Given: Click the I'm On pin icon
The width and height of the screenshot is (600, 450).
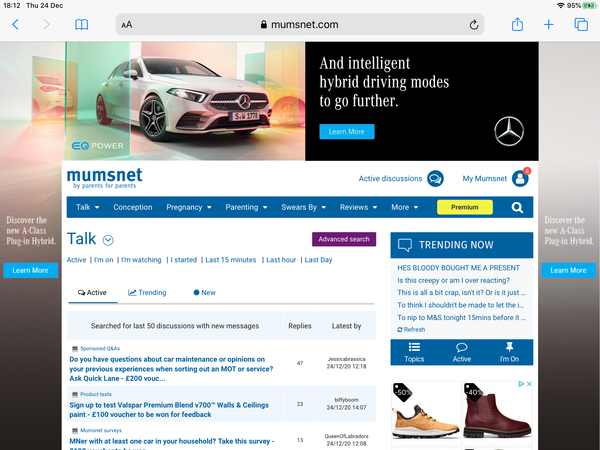Looking at the screenshot, I should 509,347.
